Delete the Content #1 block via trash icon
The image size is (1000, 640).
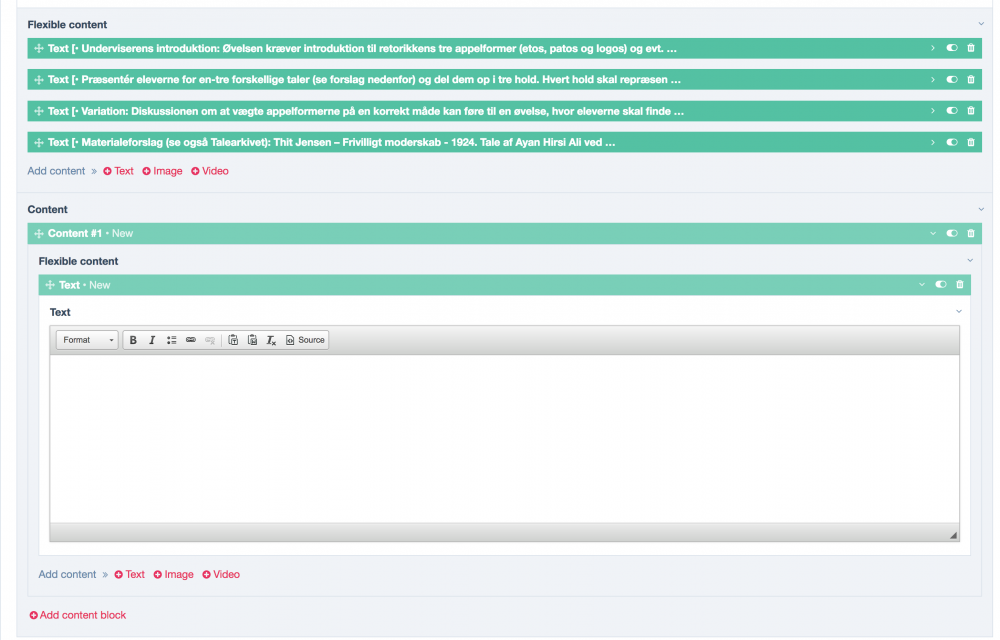pyautogui.click(x=971, y=233)
